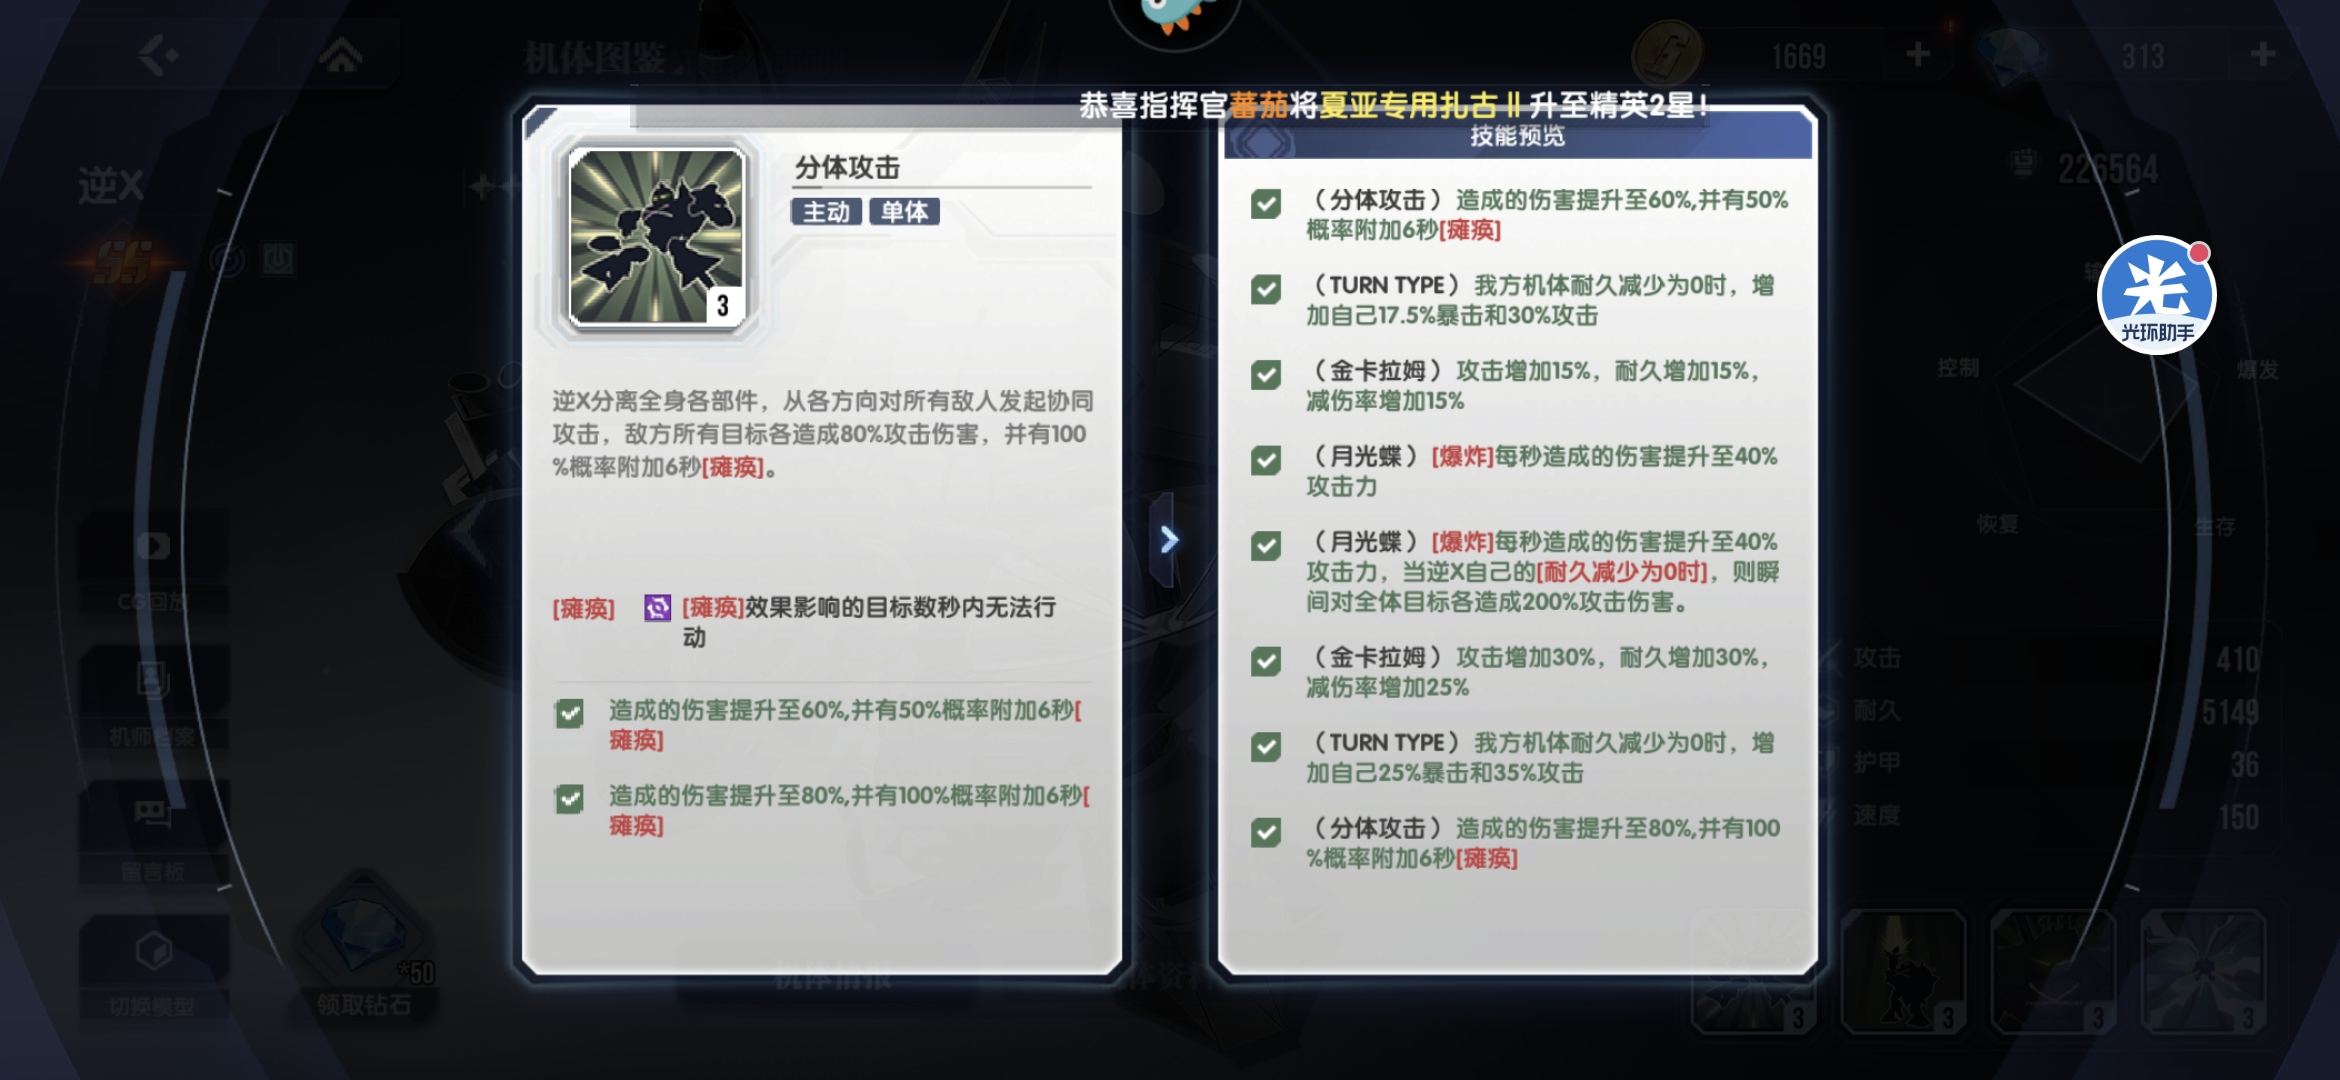The image size is (2340, 1080).
Task: Toggle checkbox for damage raised to 60% in left panel
Action: point(569,713)
